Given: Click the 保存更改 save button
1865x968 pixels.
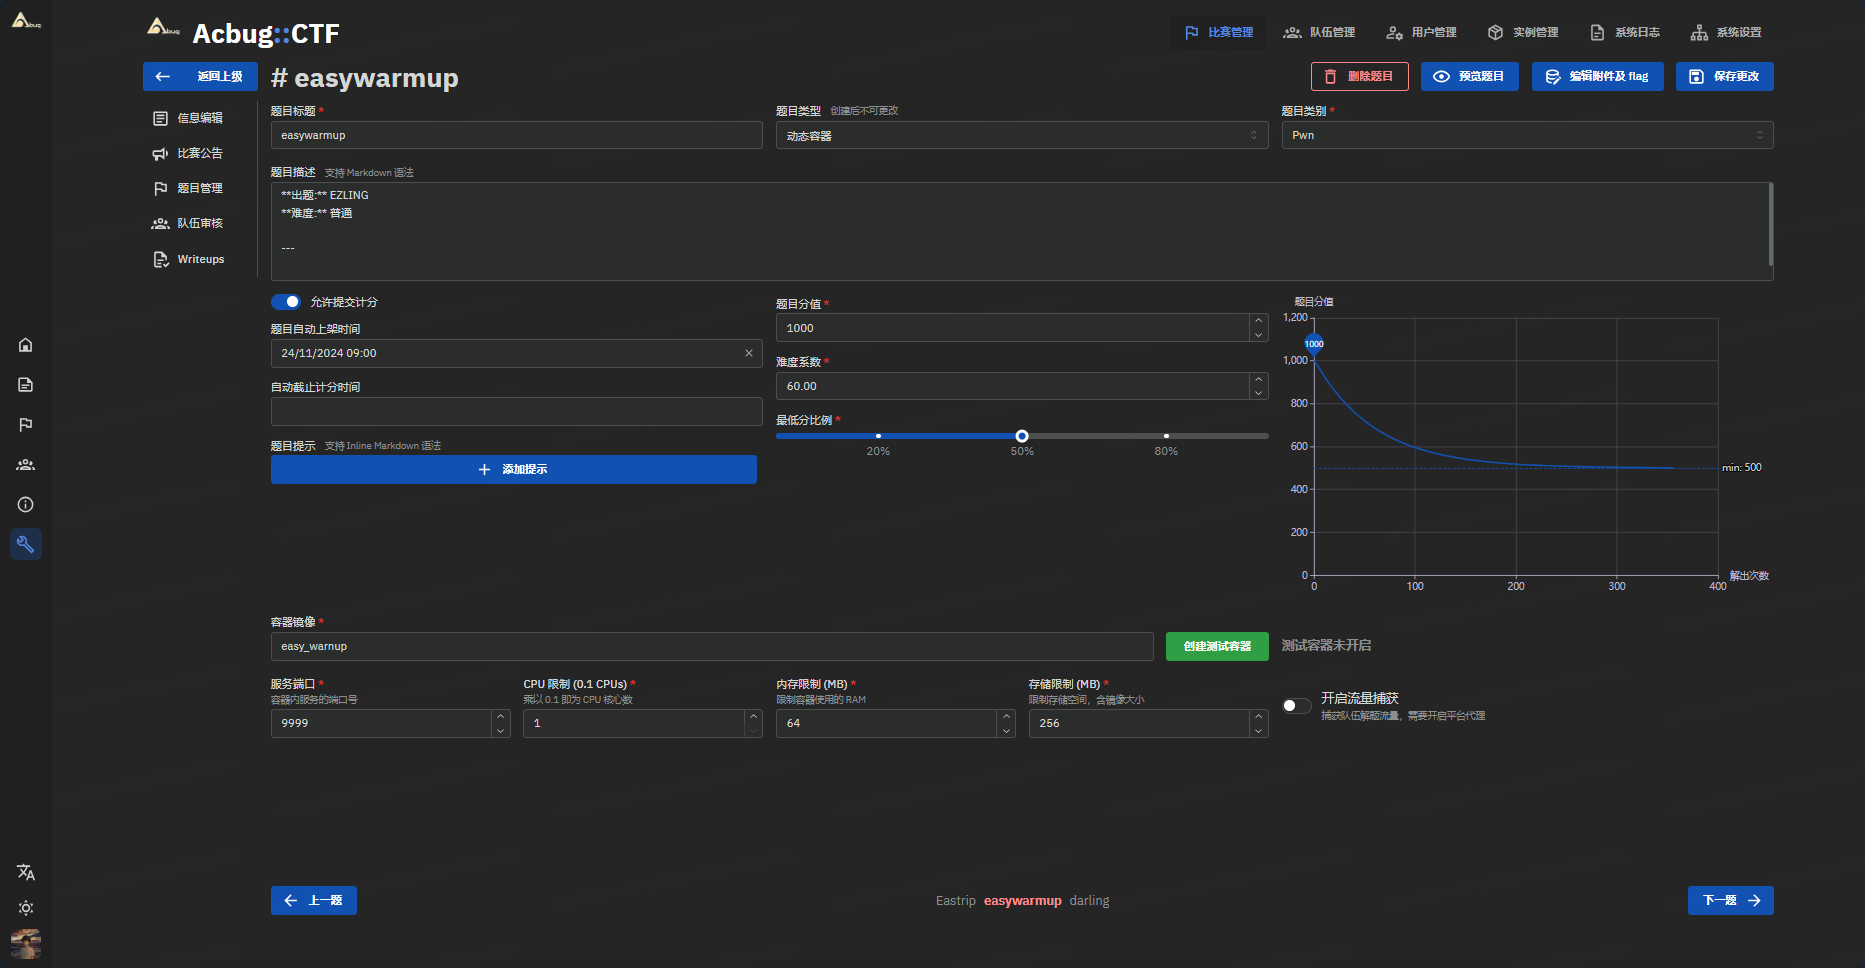Looking at the screenshot, I should (x=1724, y=76).
